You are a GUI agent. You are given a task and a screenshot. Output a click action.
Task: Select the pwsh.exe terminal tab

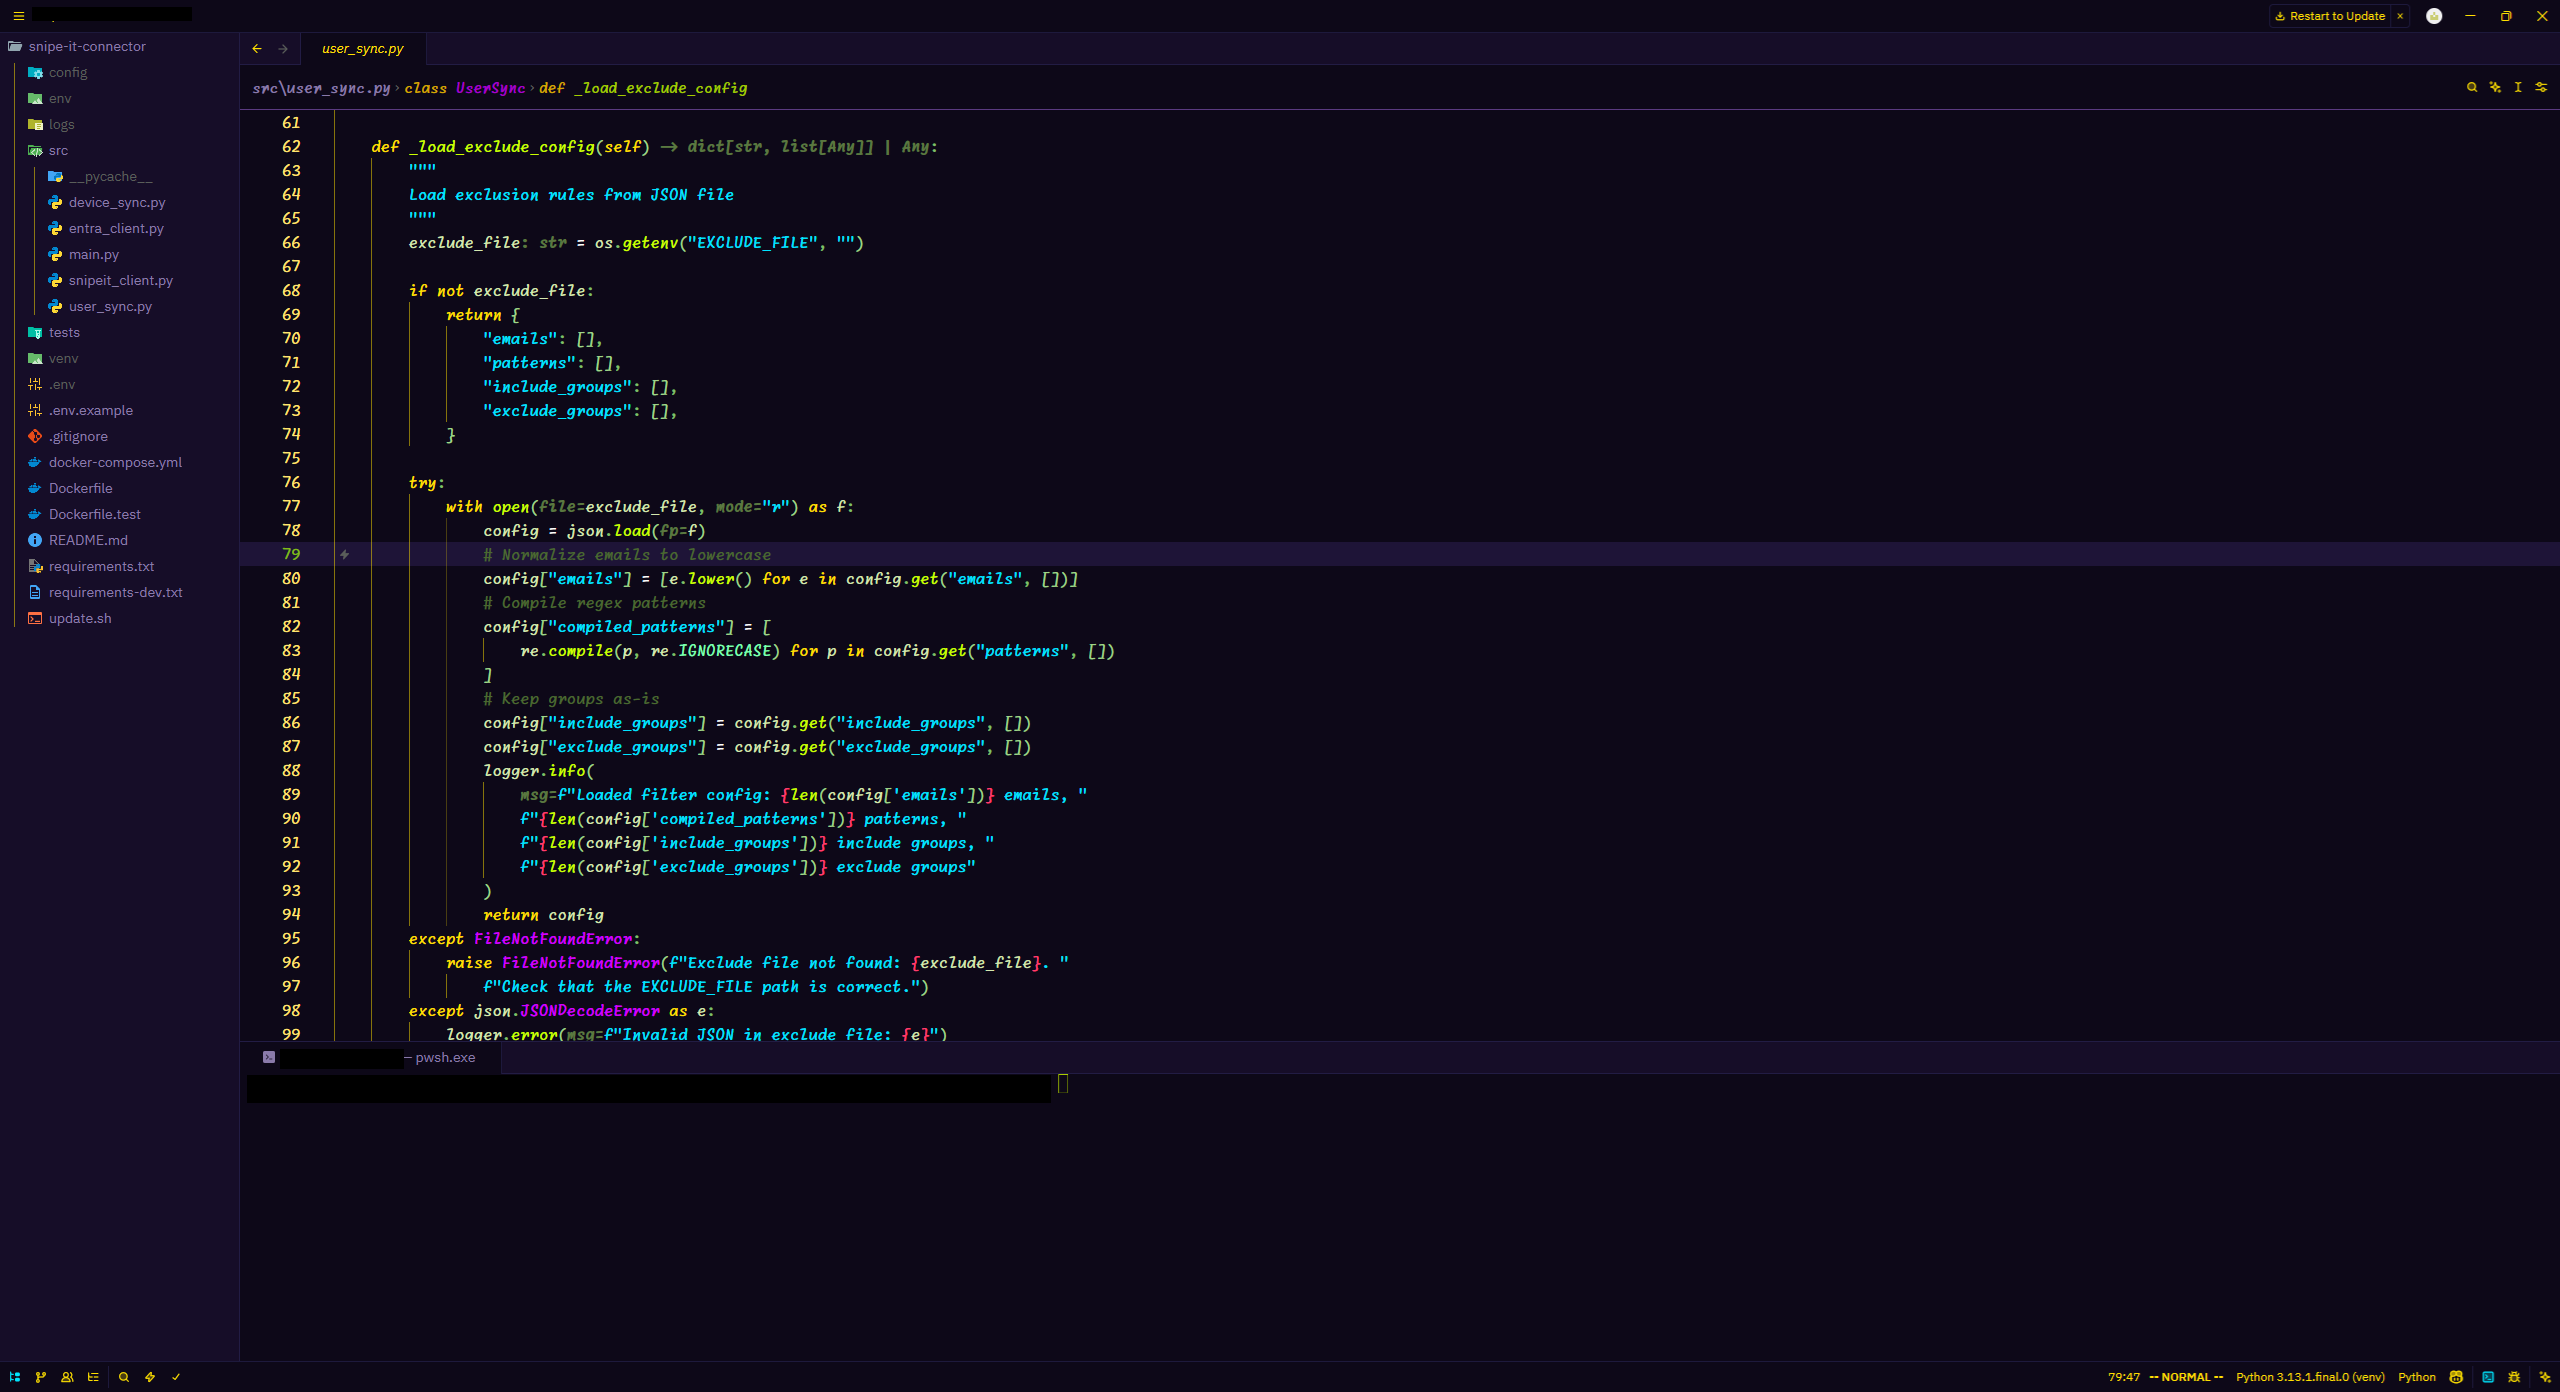(372, 1057)
